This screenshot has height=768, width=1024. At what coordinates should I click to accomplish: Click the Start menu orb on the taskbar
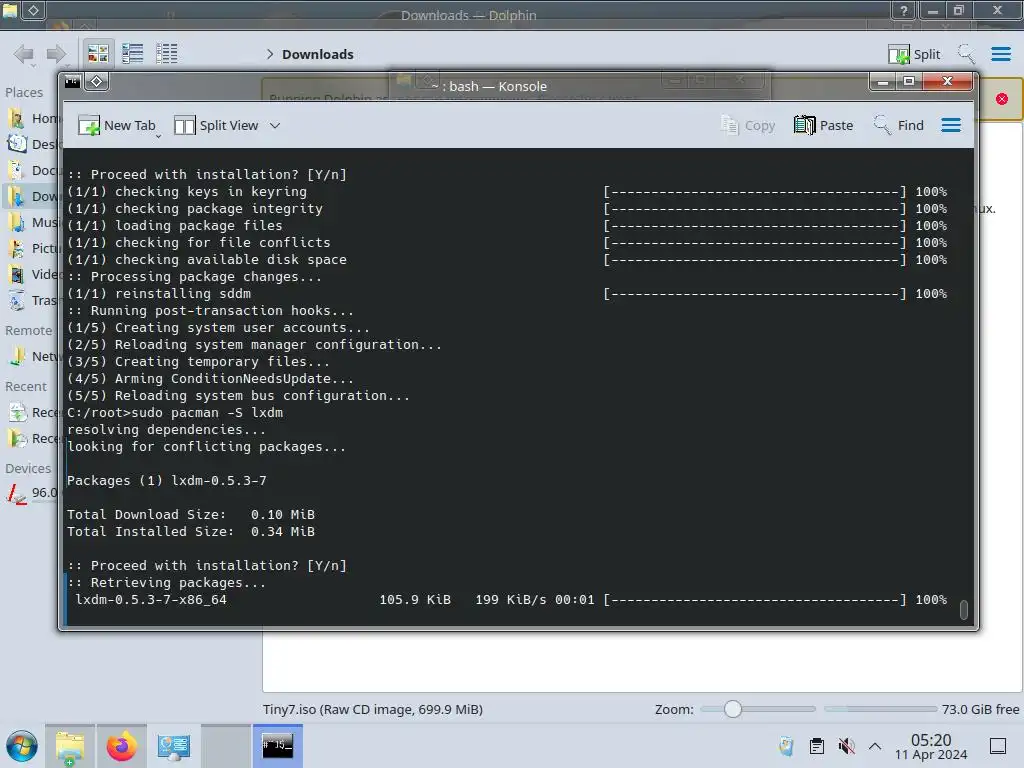(22, 746)
